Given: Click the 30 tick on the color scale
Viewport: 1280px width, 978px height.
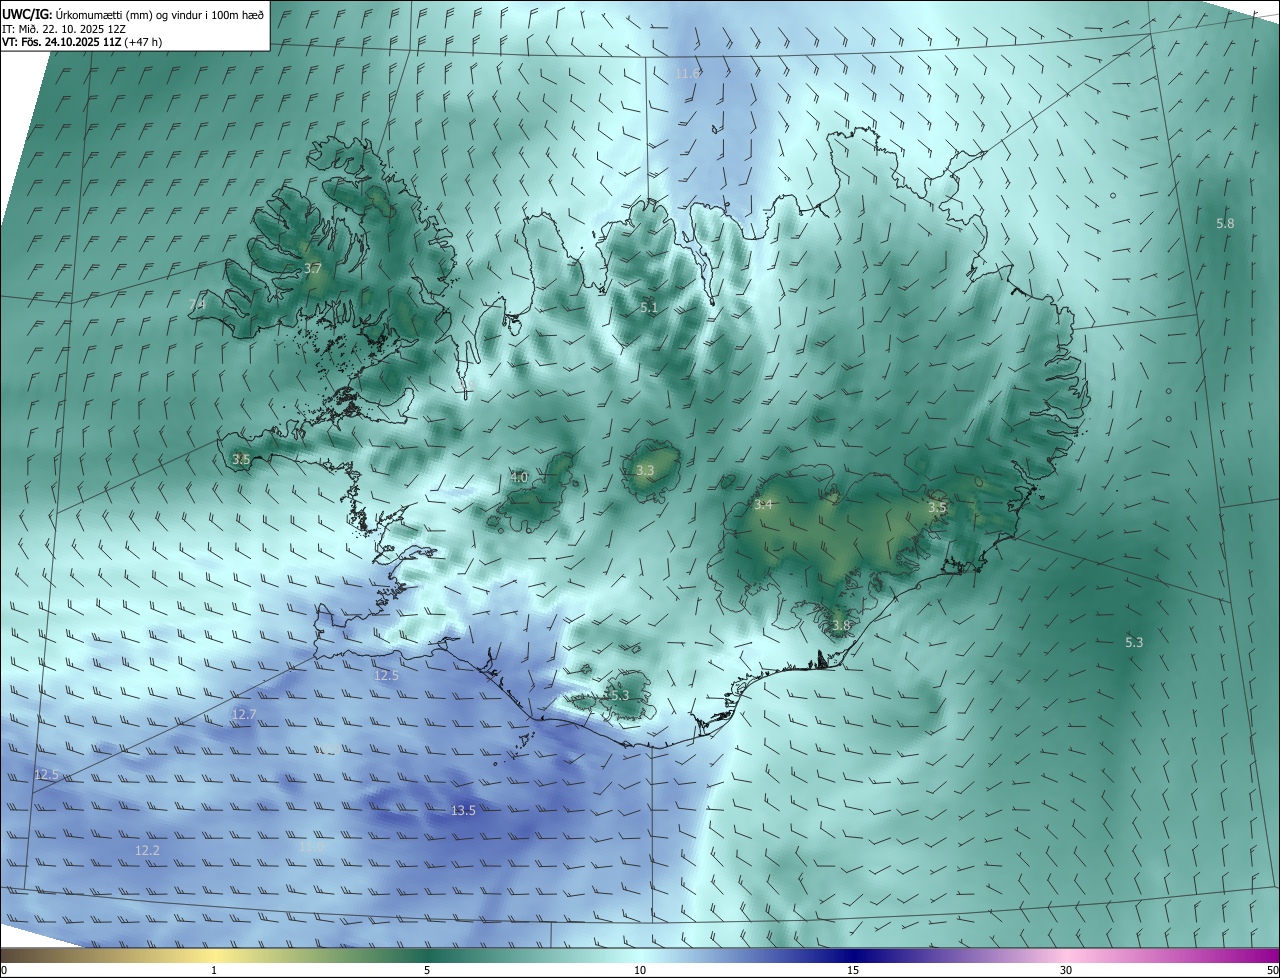Looking at the screenshot, I should click(x=1066, y=971).
